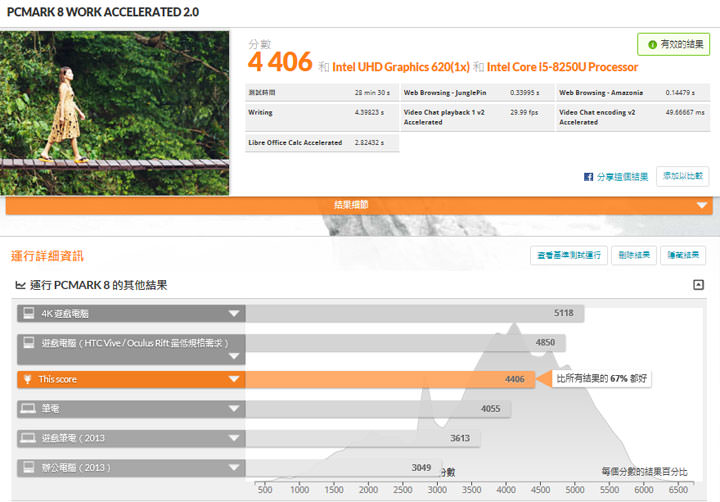Click the delete result button

coord(633,255)
